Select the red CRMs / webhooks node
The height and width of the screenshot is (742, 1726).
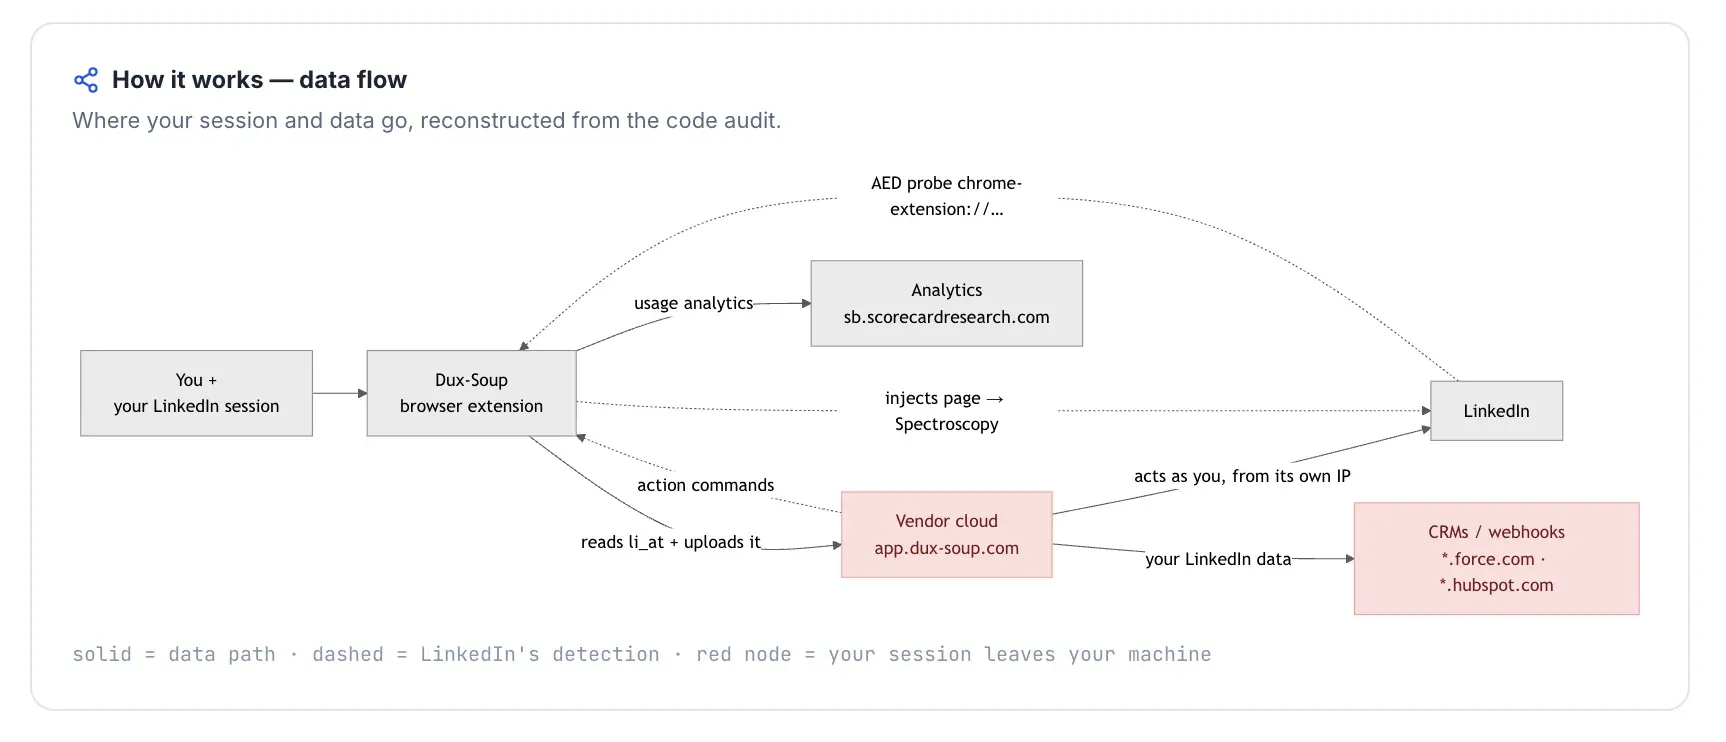click(1496, 558)
